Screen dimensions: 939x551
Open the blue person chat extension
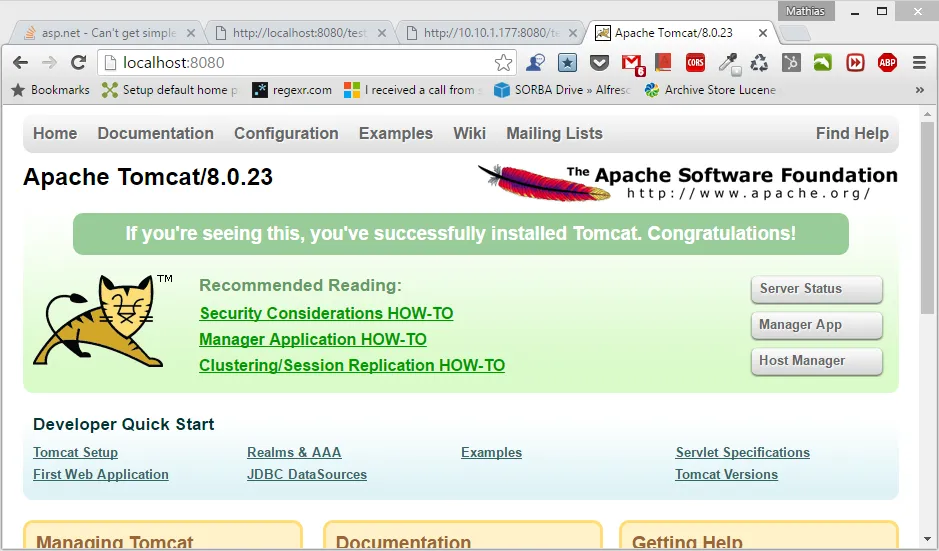tap(535, 62)
